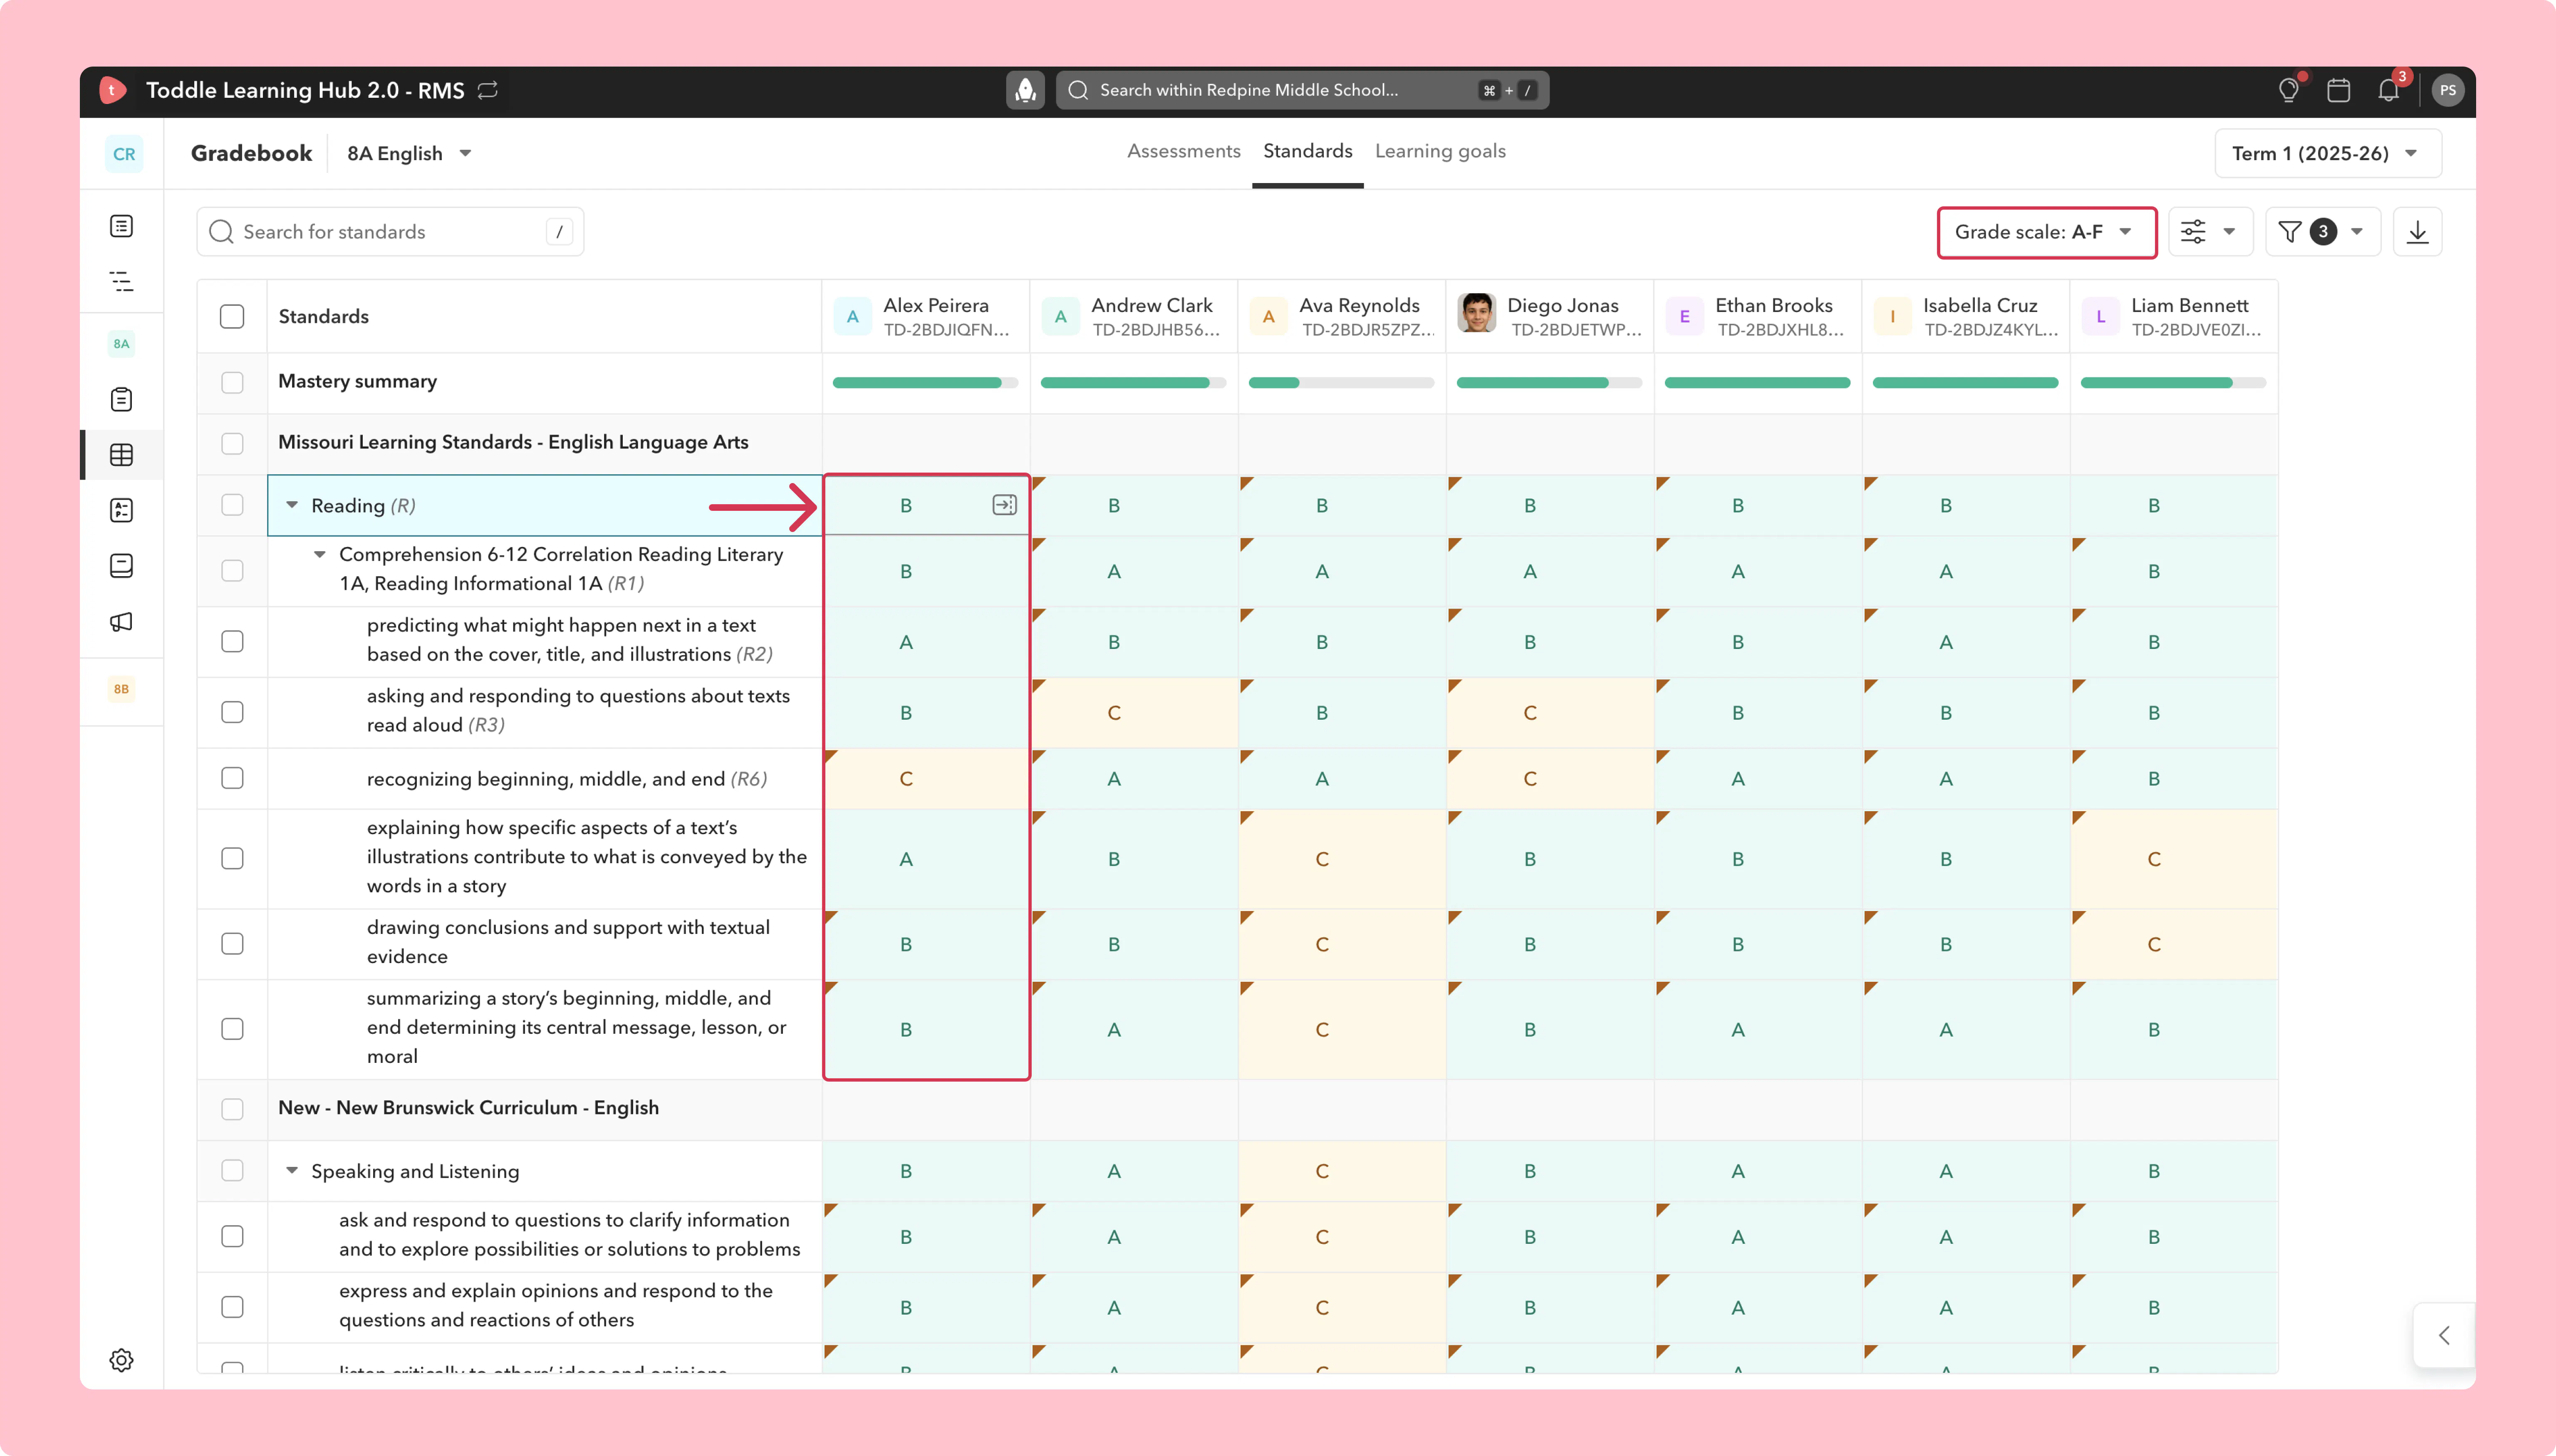Click the Isabella Cruz column header

point(1966,316)
